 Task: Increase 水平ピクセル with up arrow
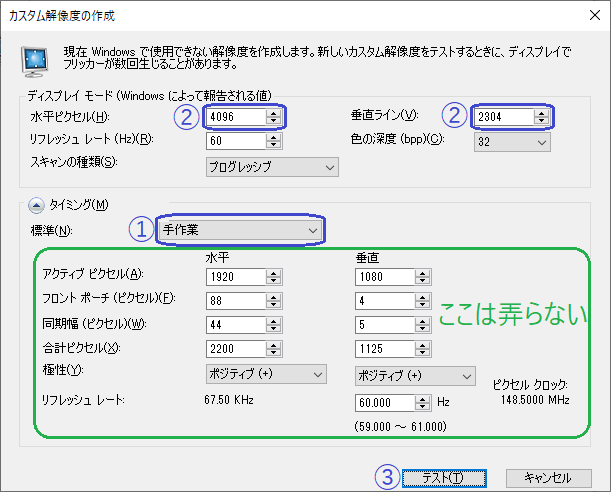(x=273, y=113)
